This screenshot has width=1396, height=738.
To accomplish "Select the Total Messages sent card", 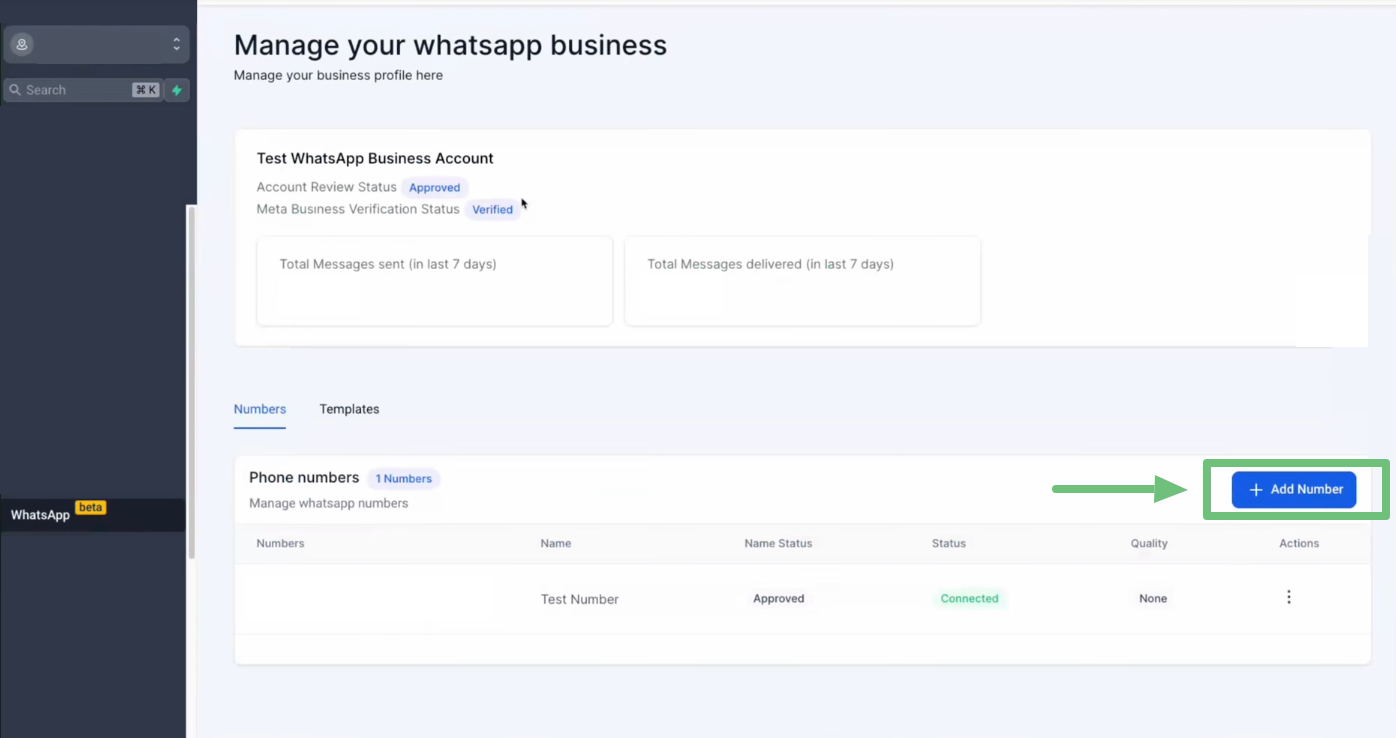I will (435, 281).
